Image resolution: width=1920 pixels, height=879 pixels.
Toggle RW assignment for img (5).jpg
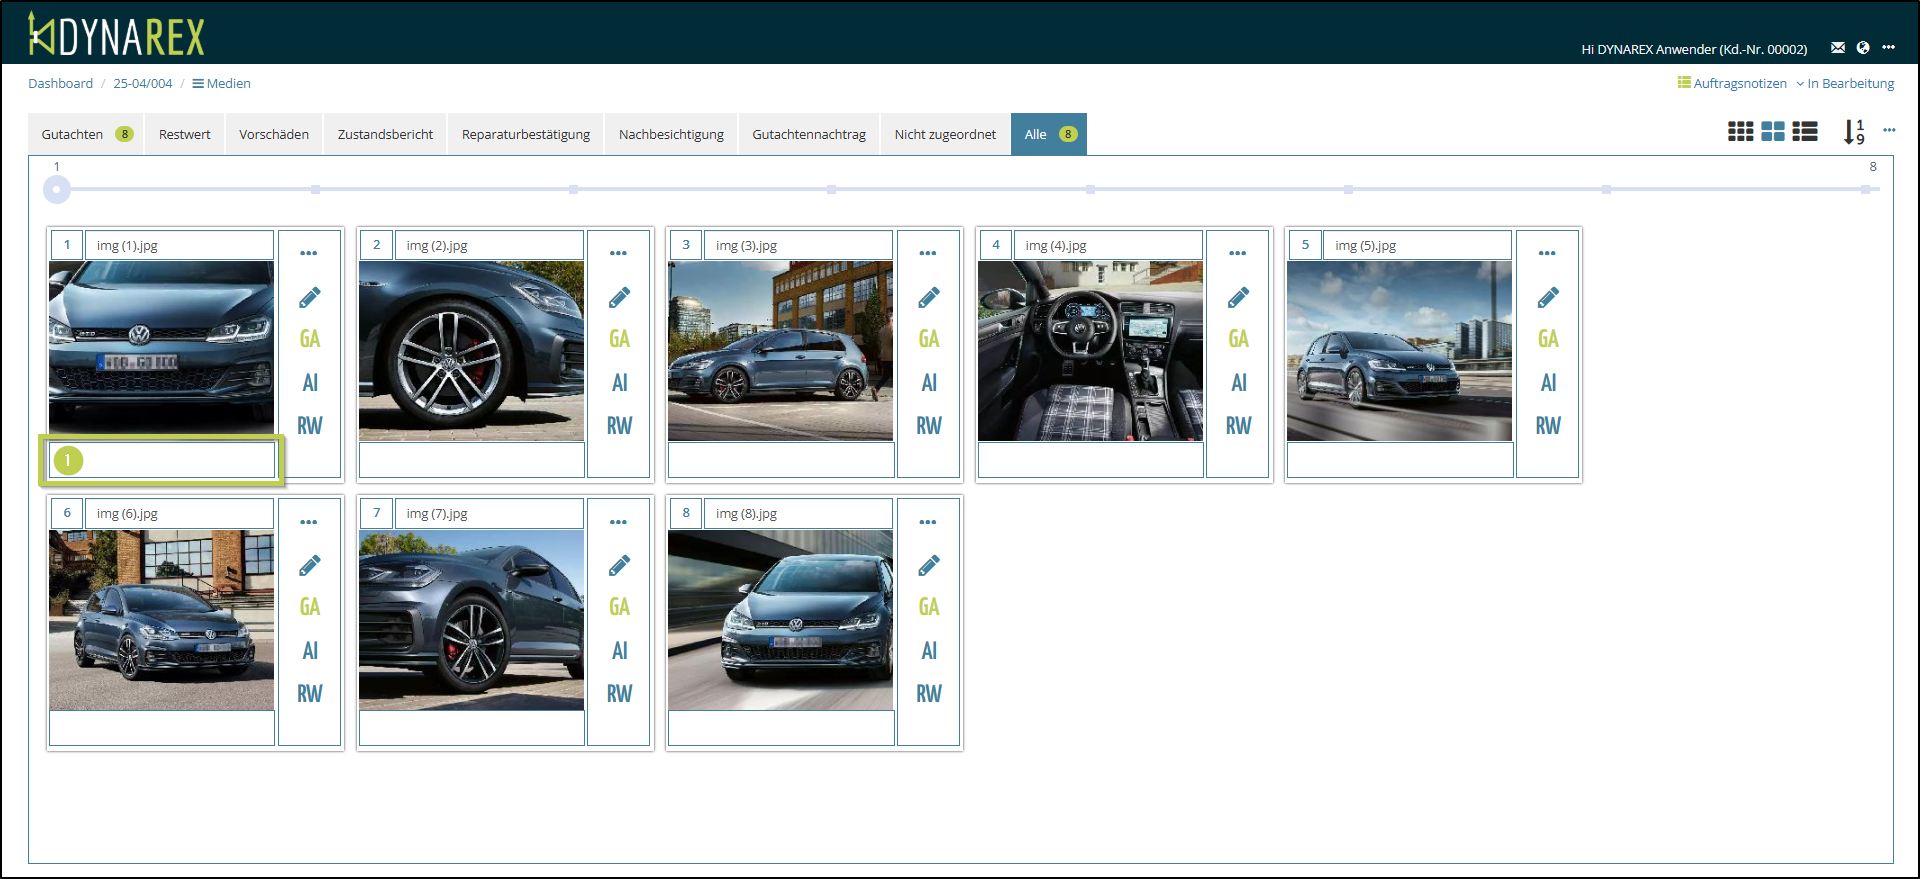point(1547,426)
